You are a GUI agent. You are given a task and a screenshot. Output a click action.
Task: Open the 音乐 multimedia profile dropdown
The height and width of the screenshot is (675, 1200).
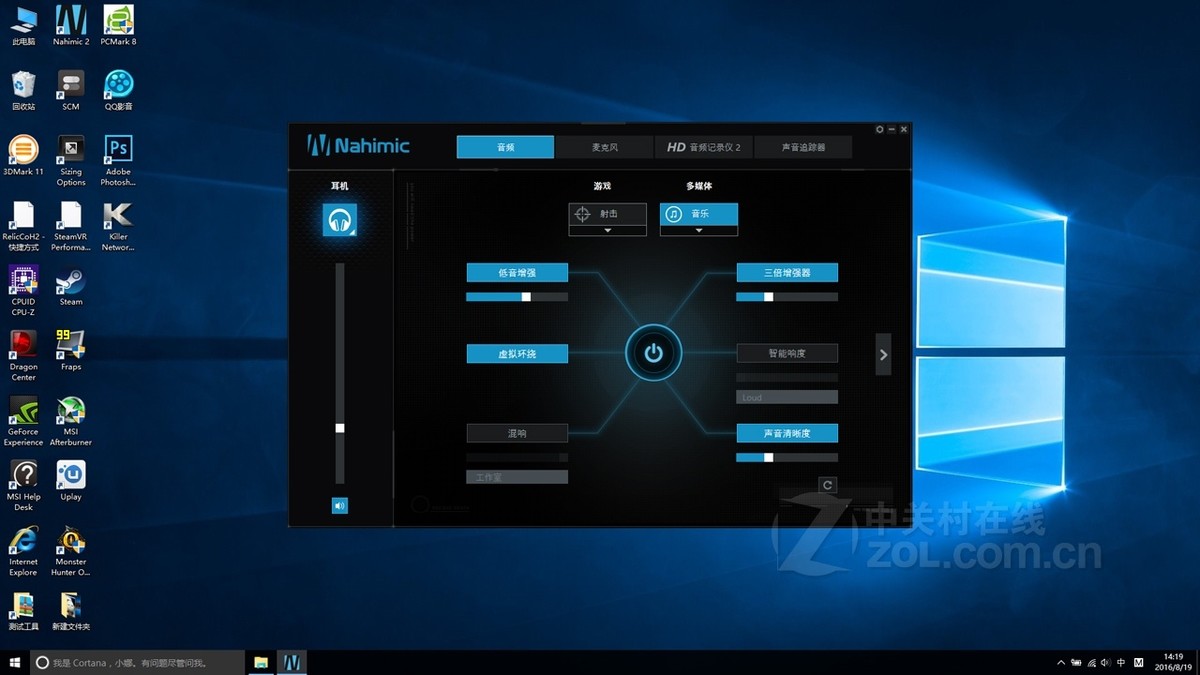(x=698, y=232)
